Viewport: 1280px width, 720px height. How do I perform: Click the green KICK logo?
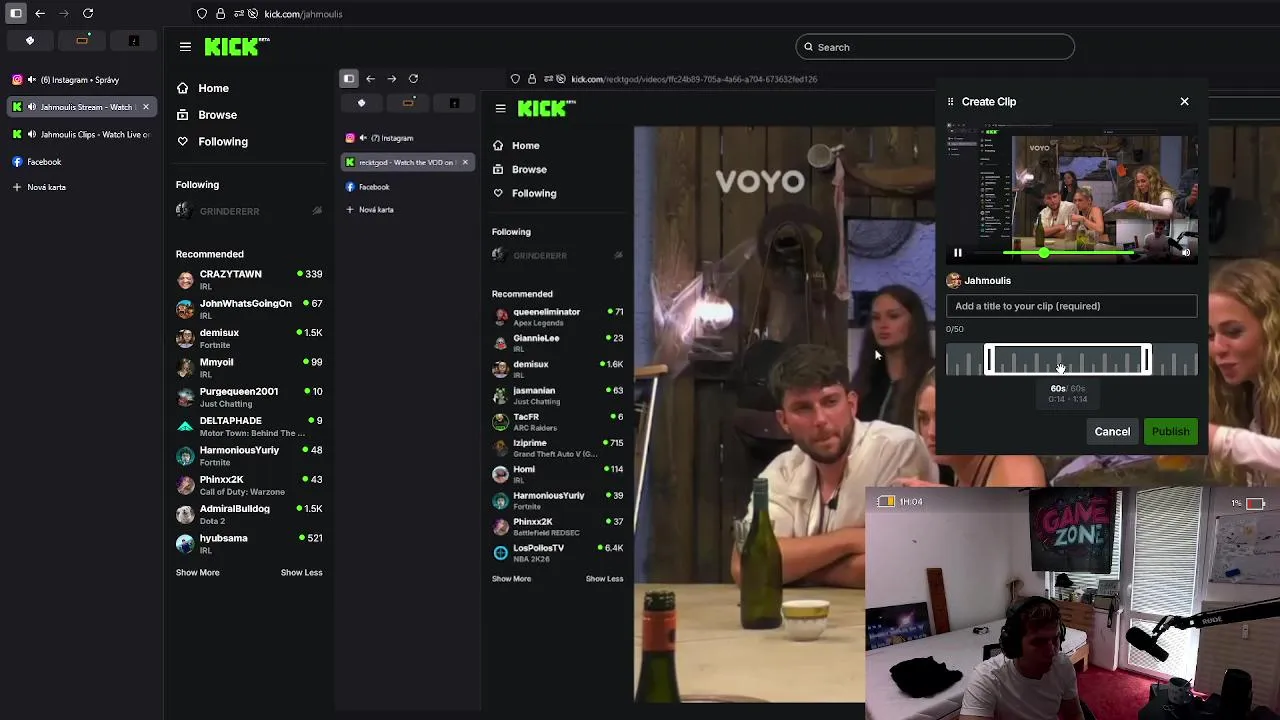coord(236,46)
